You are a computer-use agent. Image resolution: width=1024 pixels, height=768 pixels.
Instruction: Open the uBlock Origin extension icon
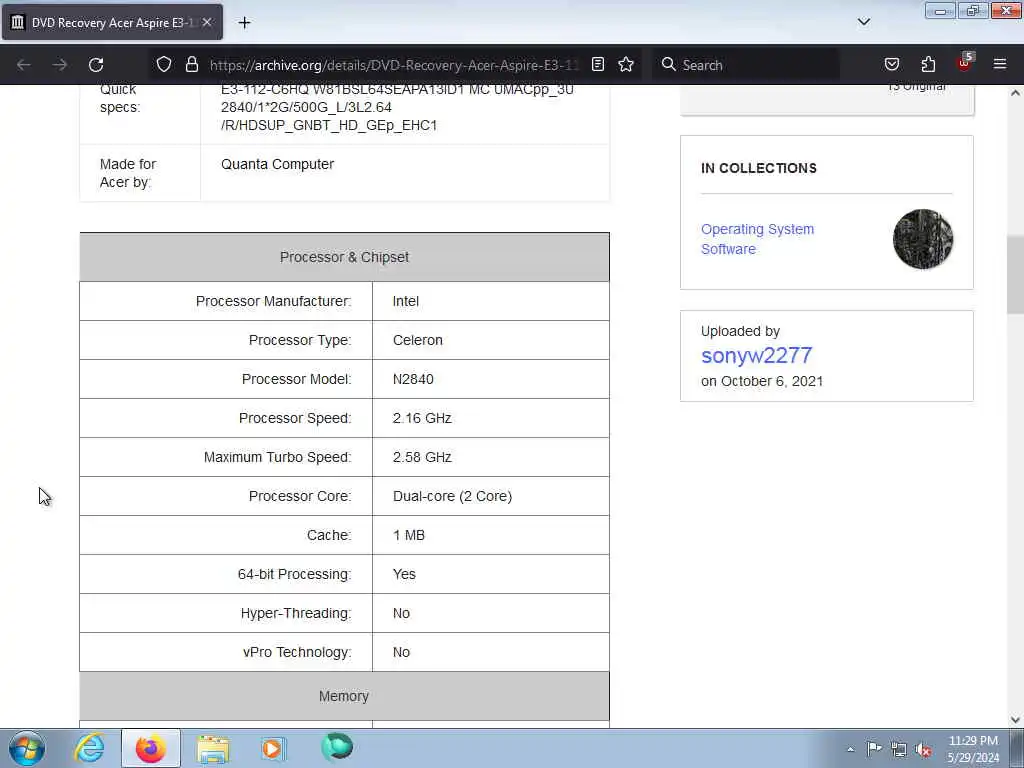965,63
